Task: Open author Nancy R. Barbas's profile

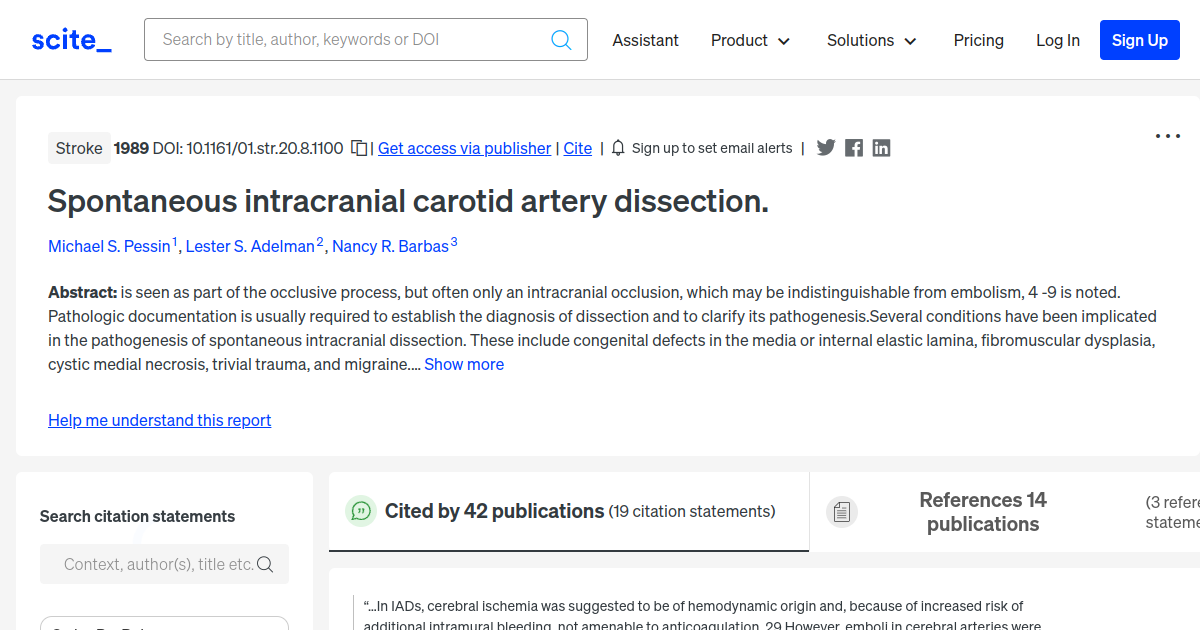Action: [x=391, y=246]
